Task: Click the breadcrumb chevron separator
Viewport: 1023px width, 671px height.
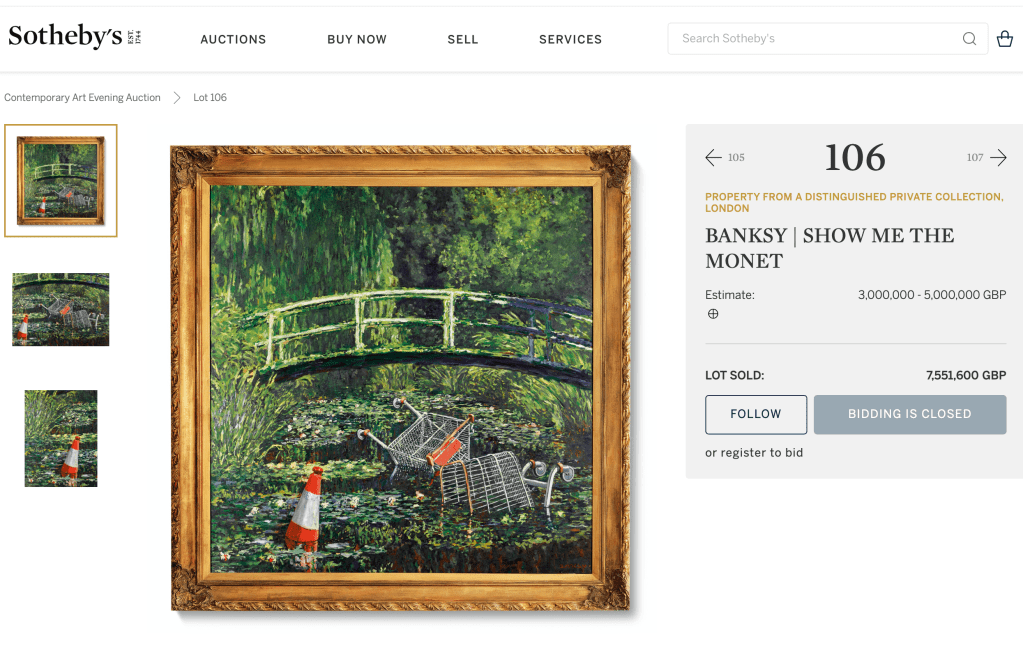Action: [177, 97]
